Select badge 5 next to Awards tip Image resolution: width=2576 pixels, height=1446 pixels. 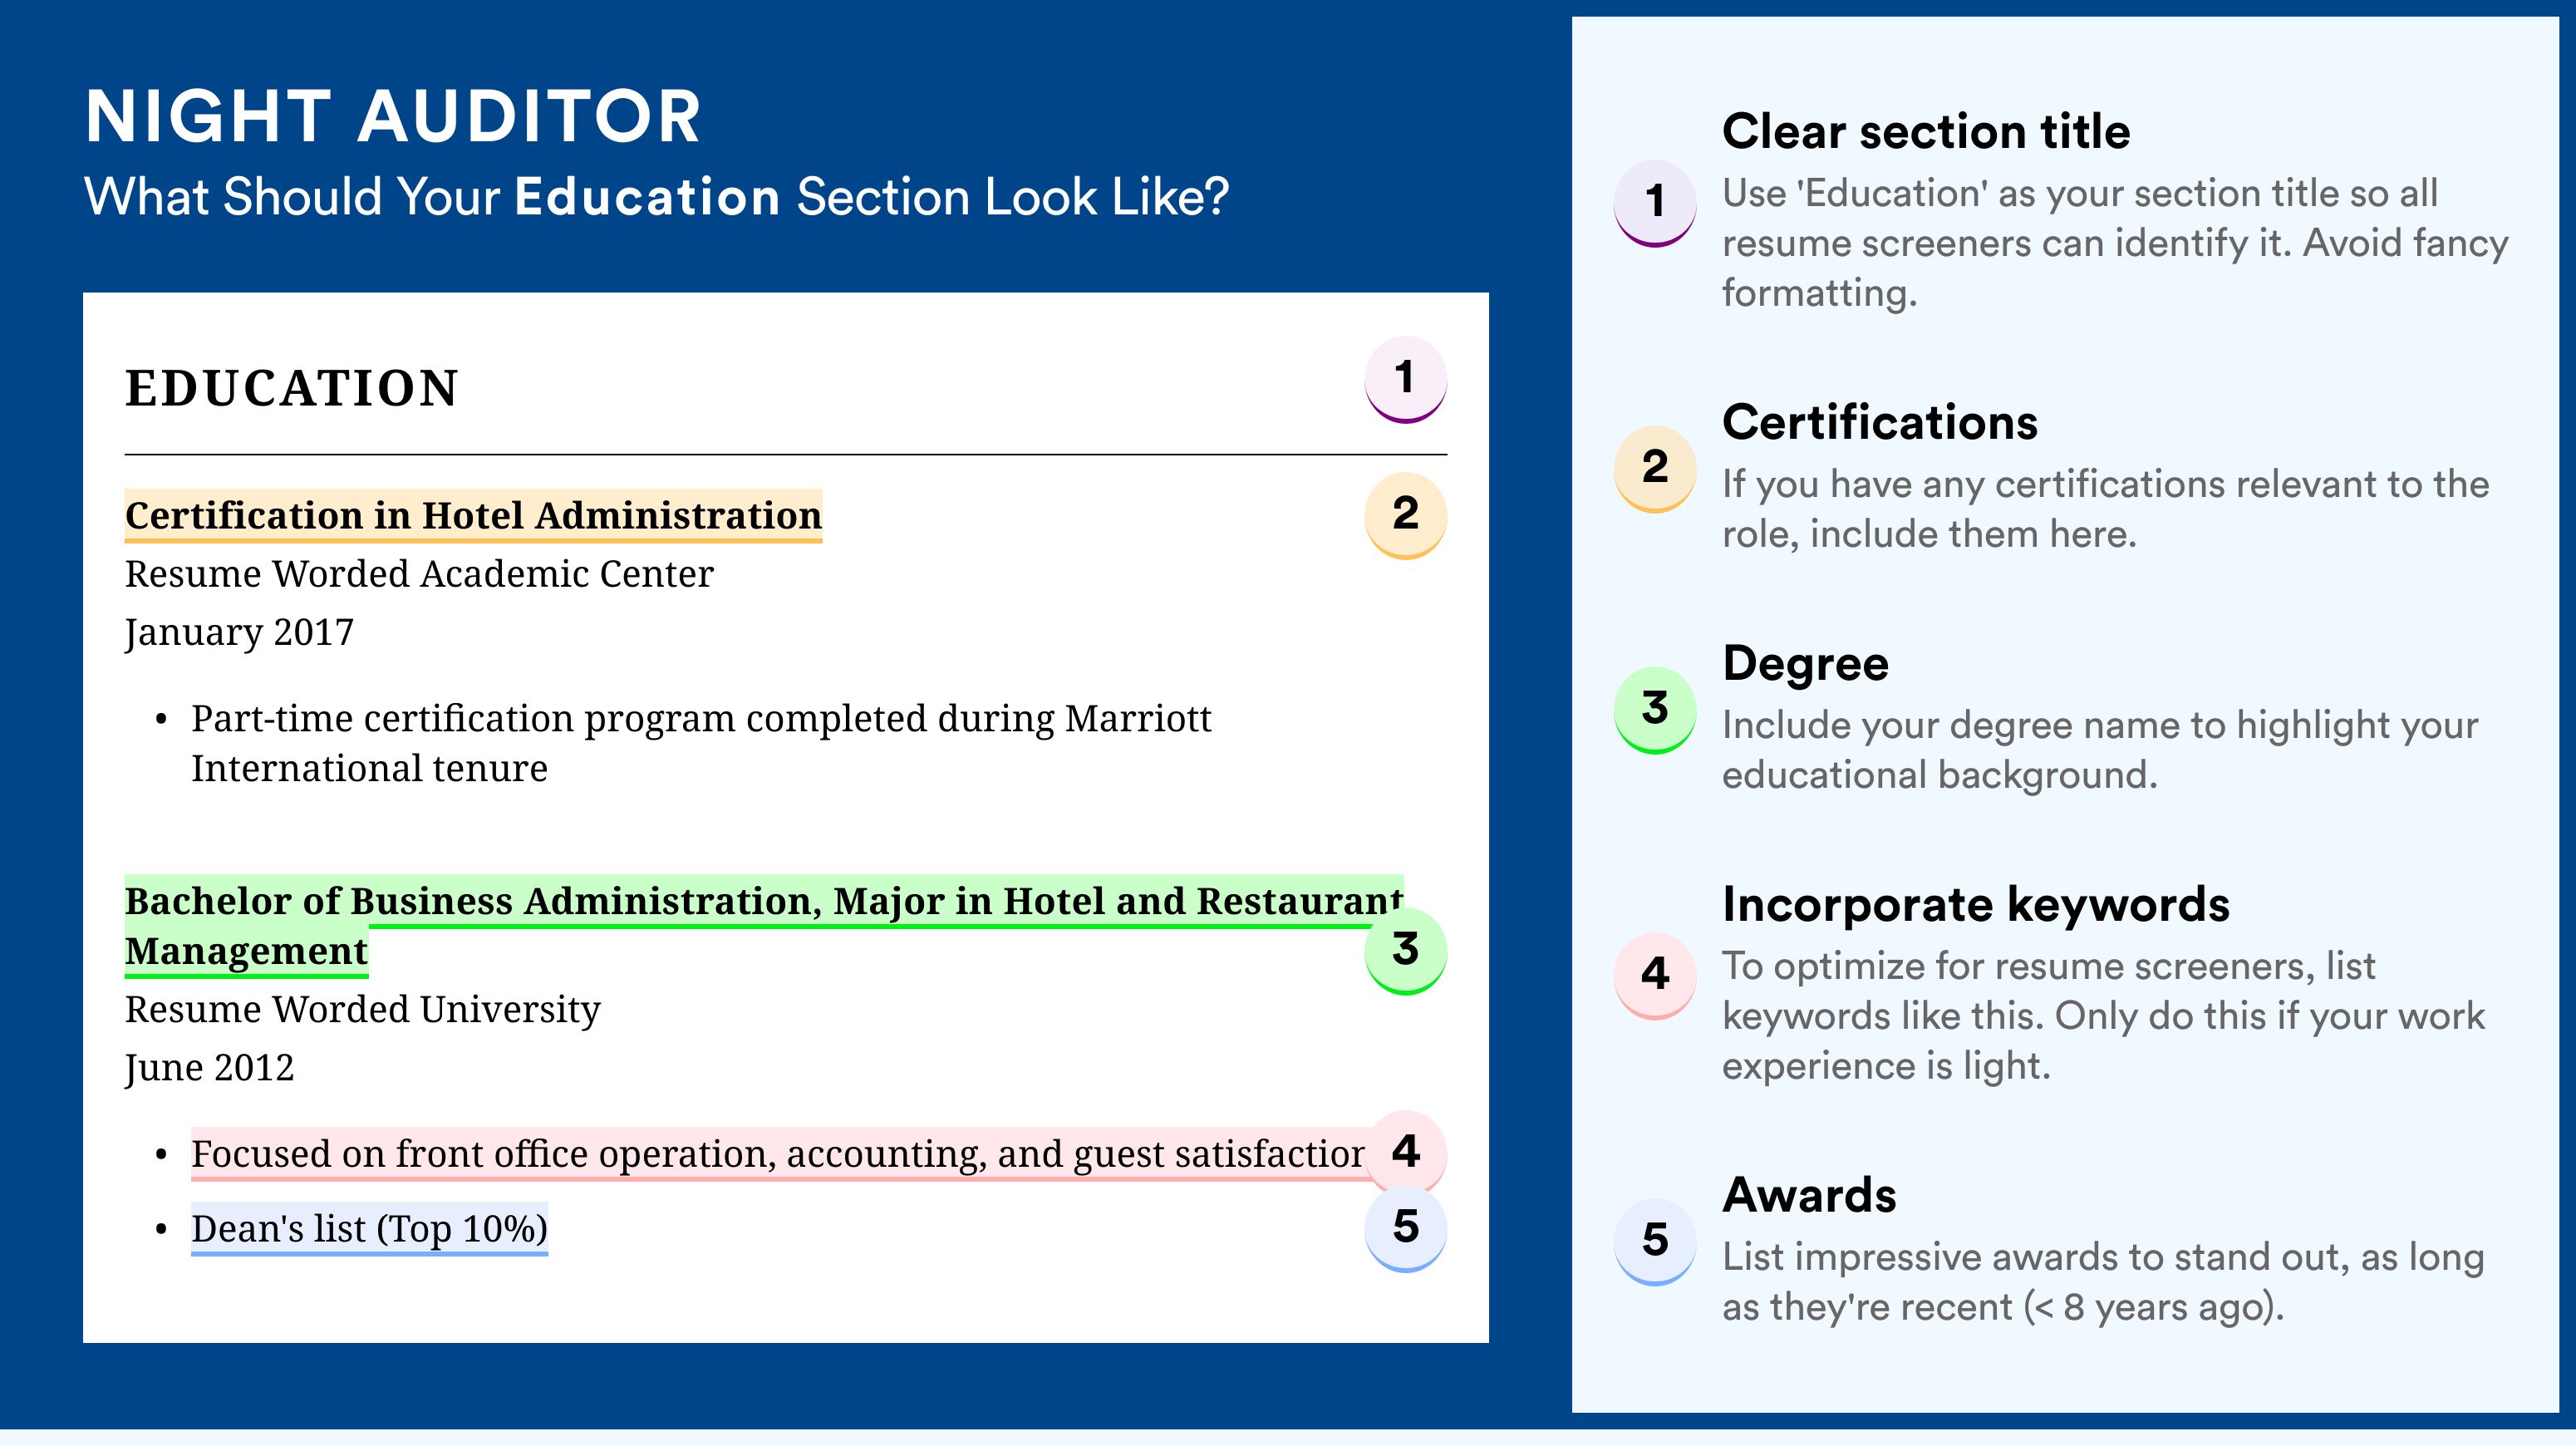[x=1655, y=1242]
